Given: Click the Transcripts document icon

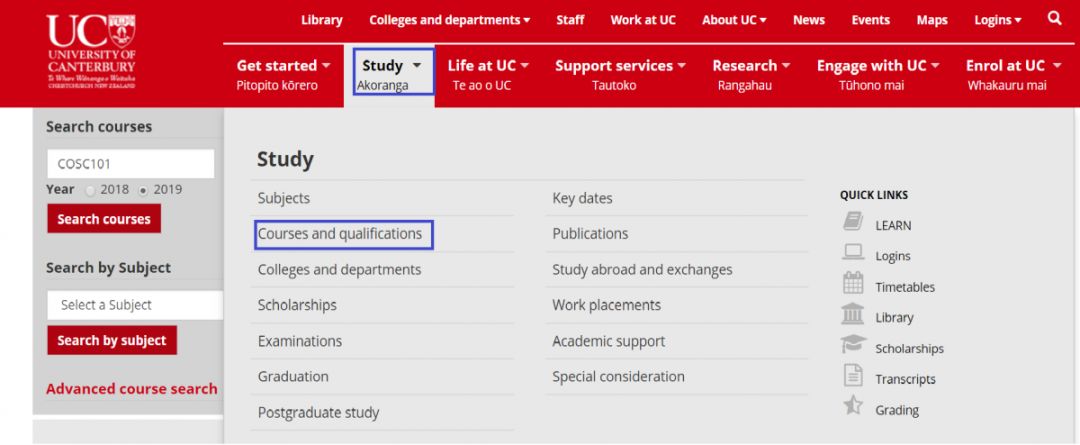Looking at the screenshot, I should (853, 376).
